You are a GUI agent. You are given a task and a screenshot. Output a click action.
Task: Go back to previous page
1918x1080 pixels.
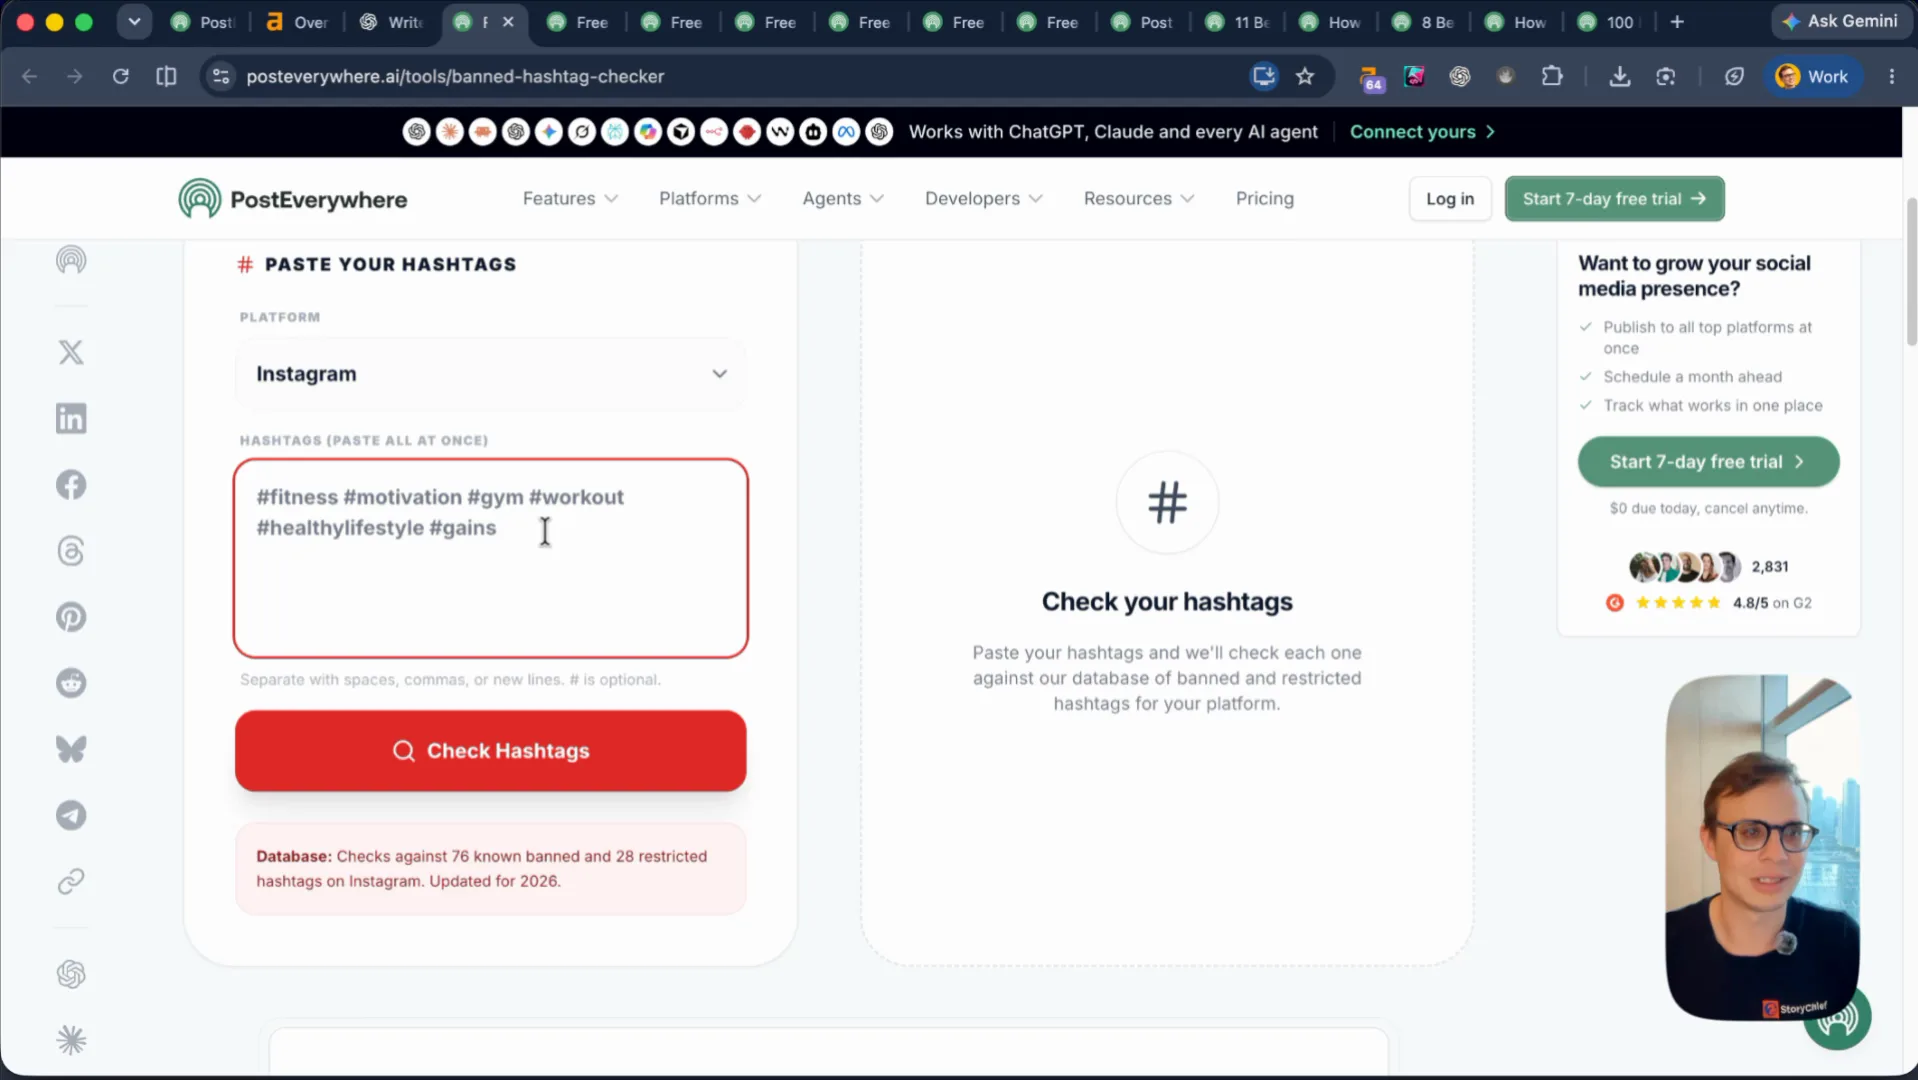(30, 76)
